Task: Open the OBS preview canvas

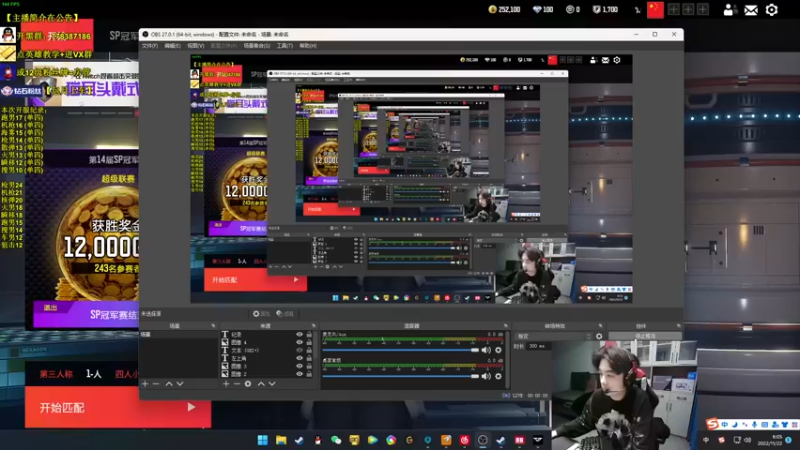Action: click(411, 179)
